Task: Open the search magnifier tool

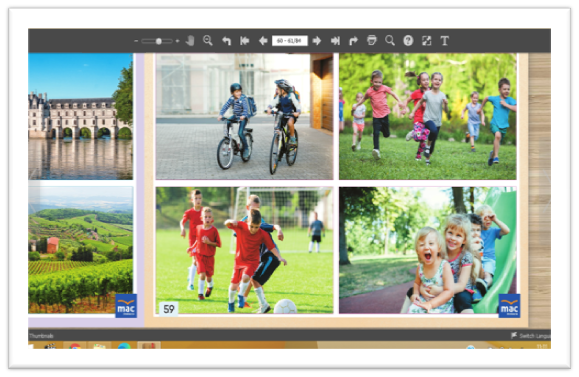Action: [390, 41]
